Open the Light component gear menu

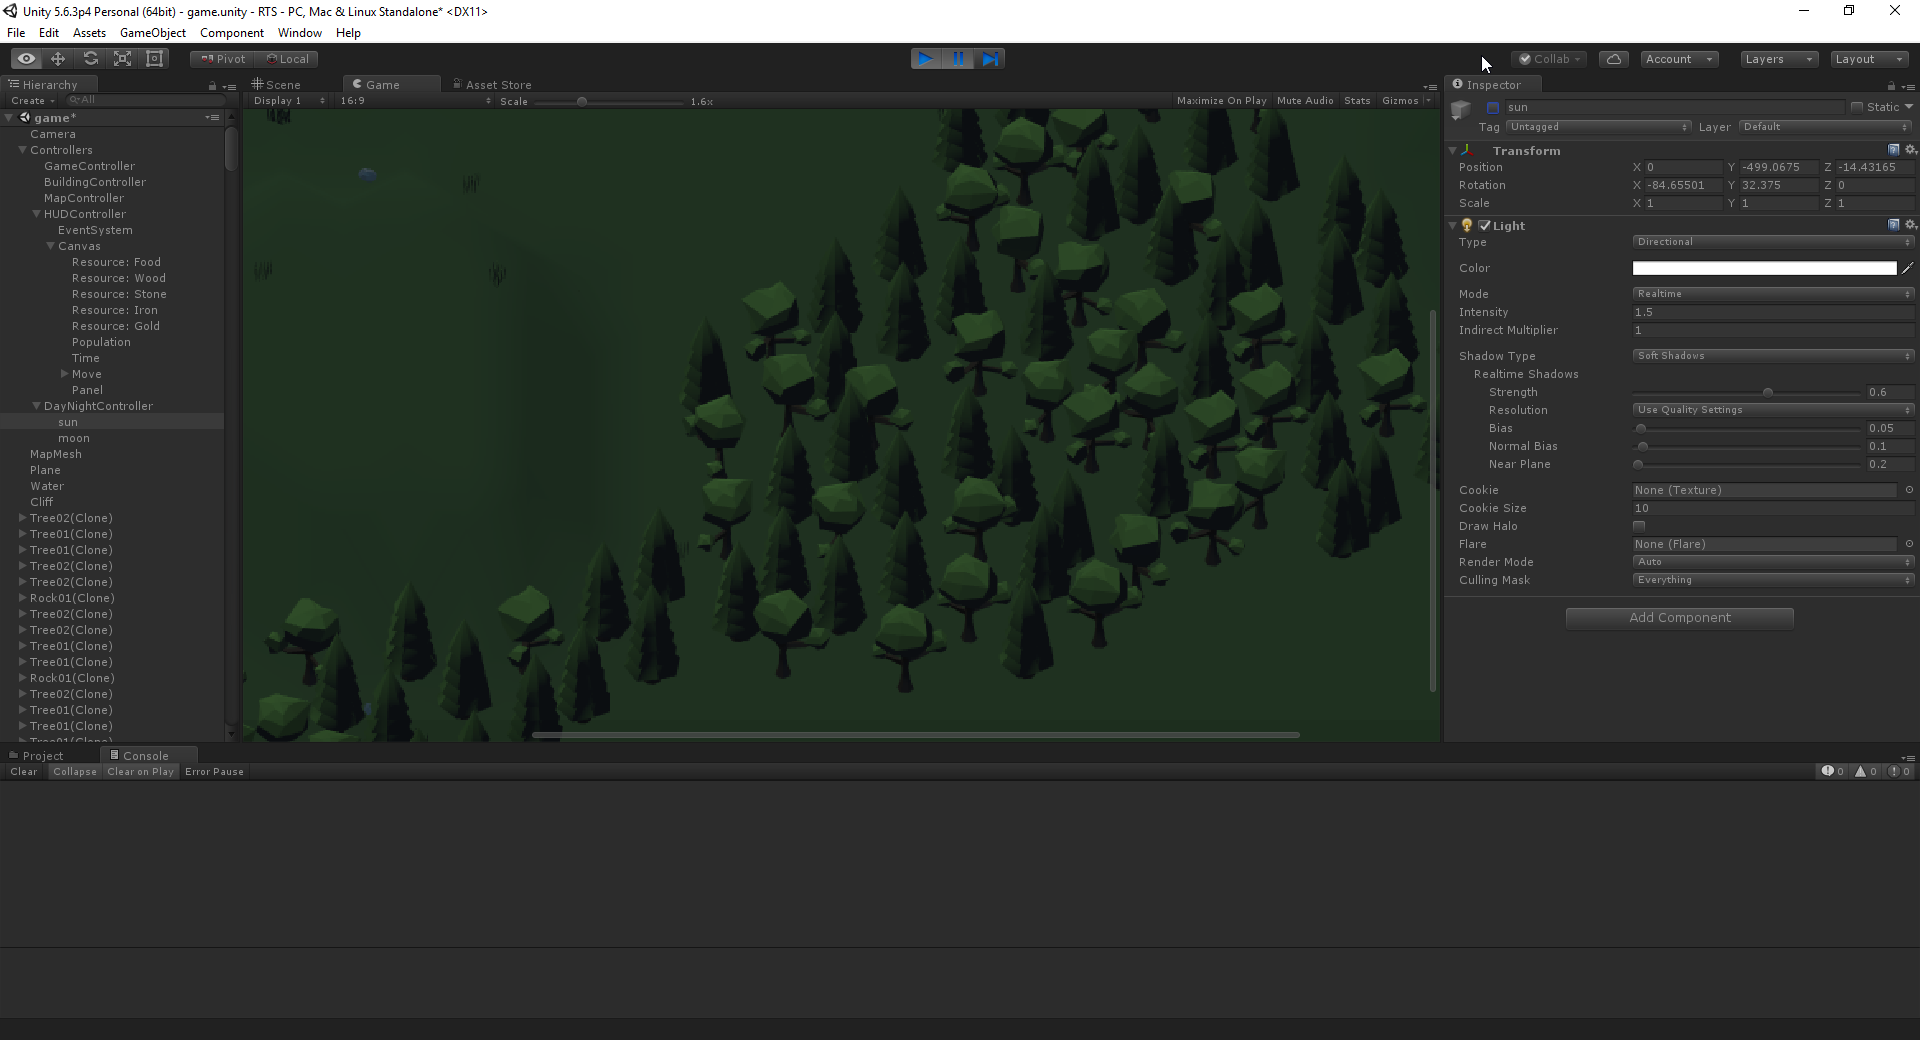tap(1910, 225)
